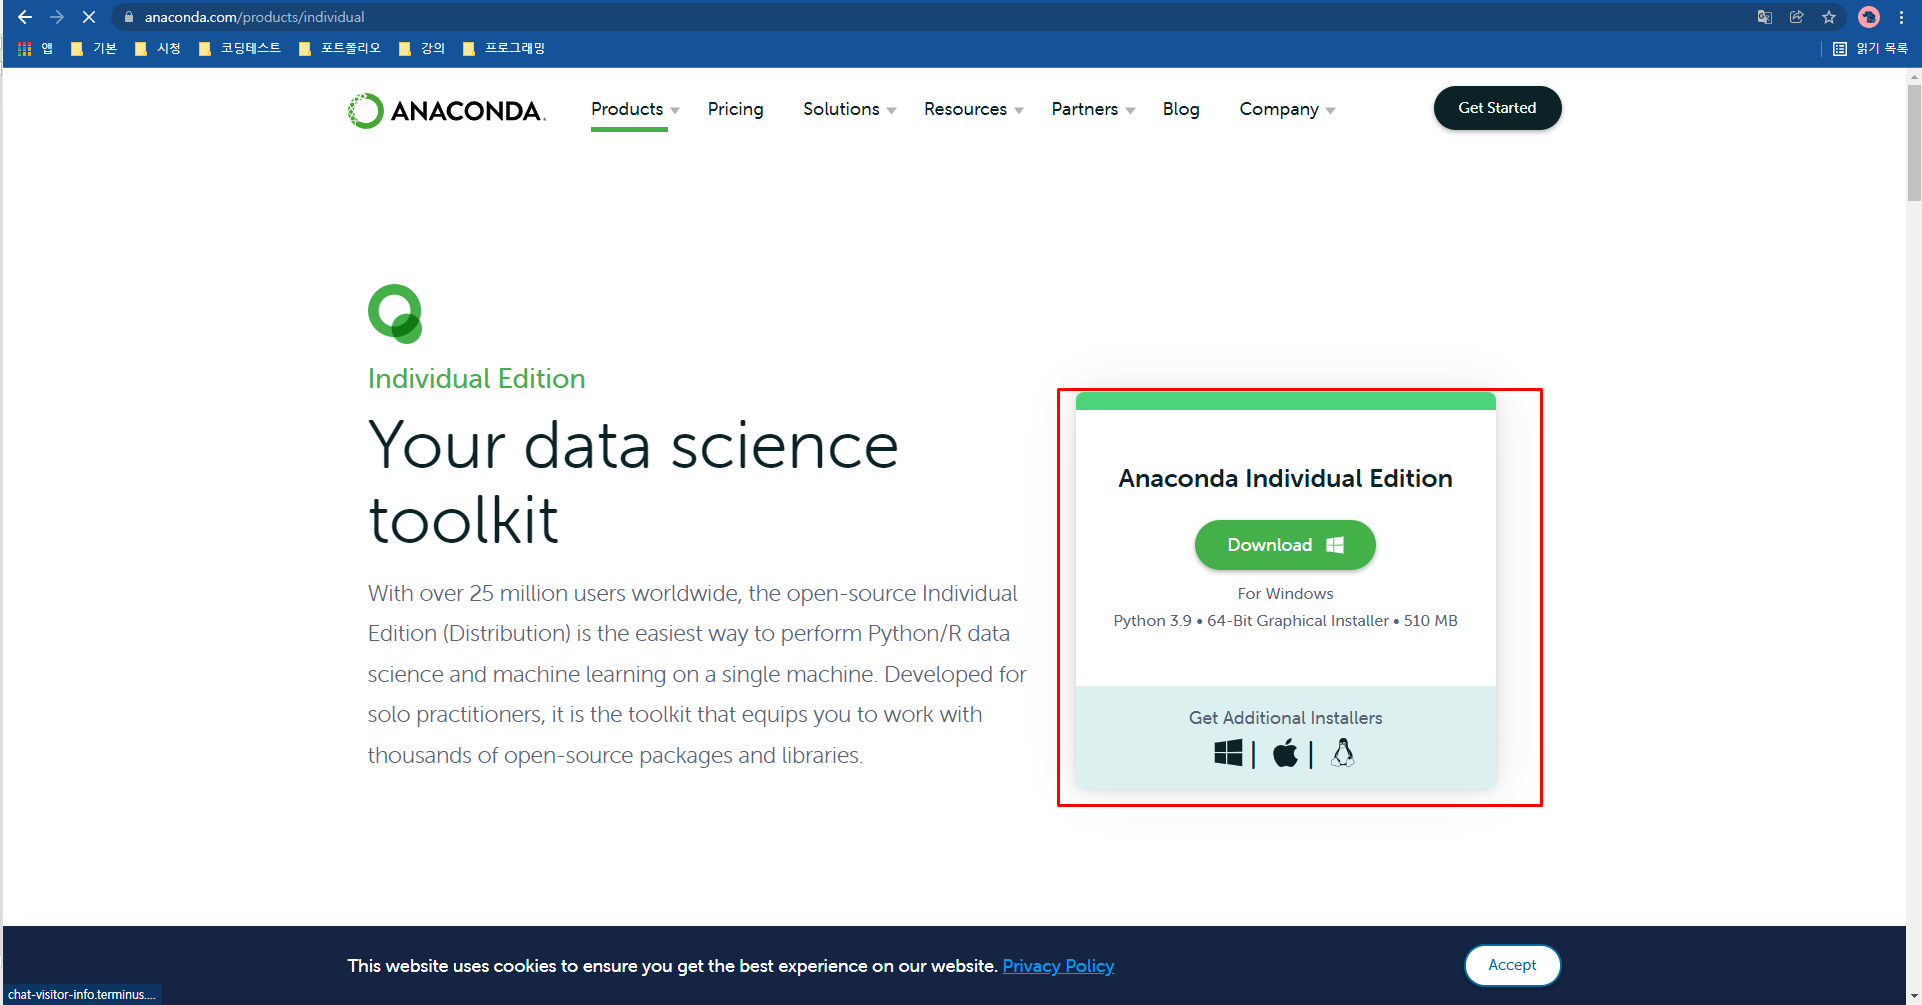The width and height of the screenshot is (1922, 1005).
Task: Open the Blog page
Action: [1181, 109]
